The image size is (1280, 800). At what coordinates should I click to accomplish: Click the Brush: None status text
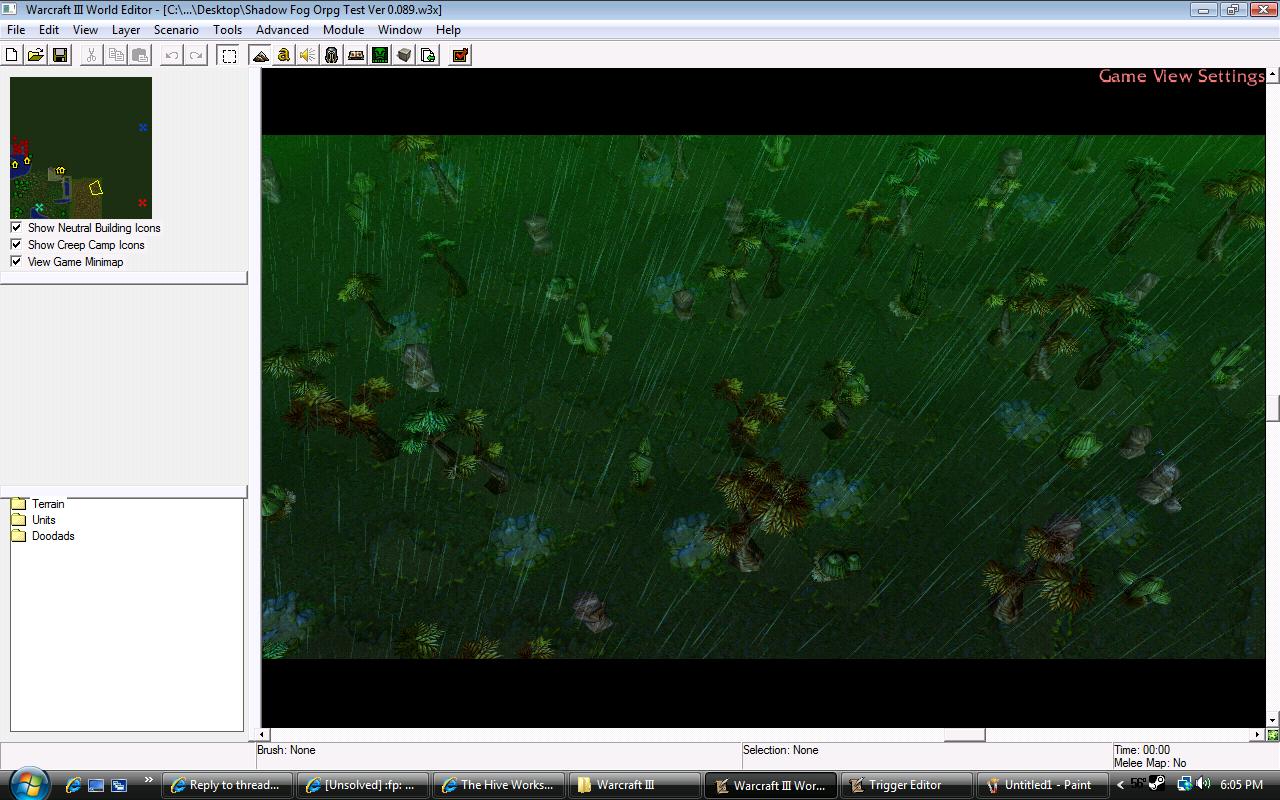286,750
